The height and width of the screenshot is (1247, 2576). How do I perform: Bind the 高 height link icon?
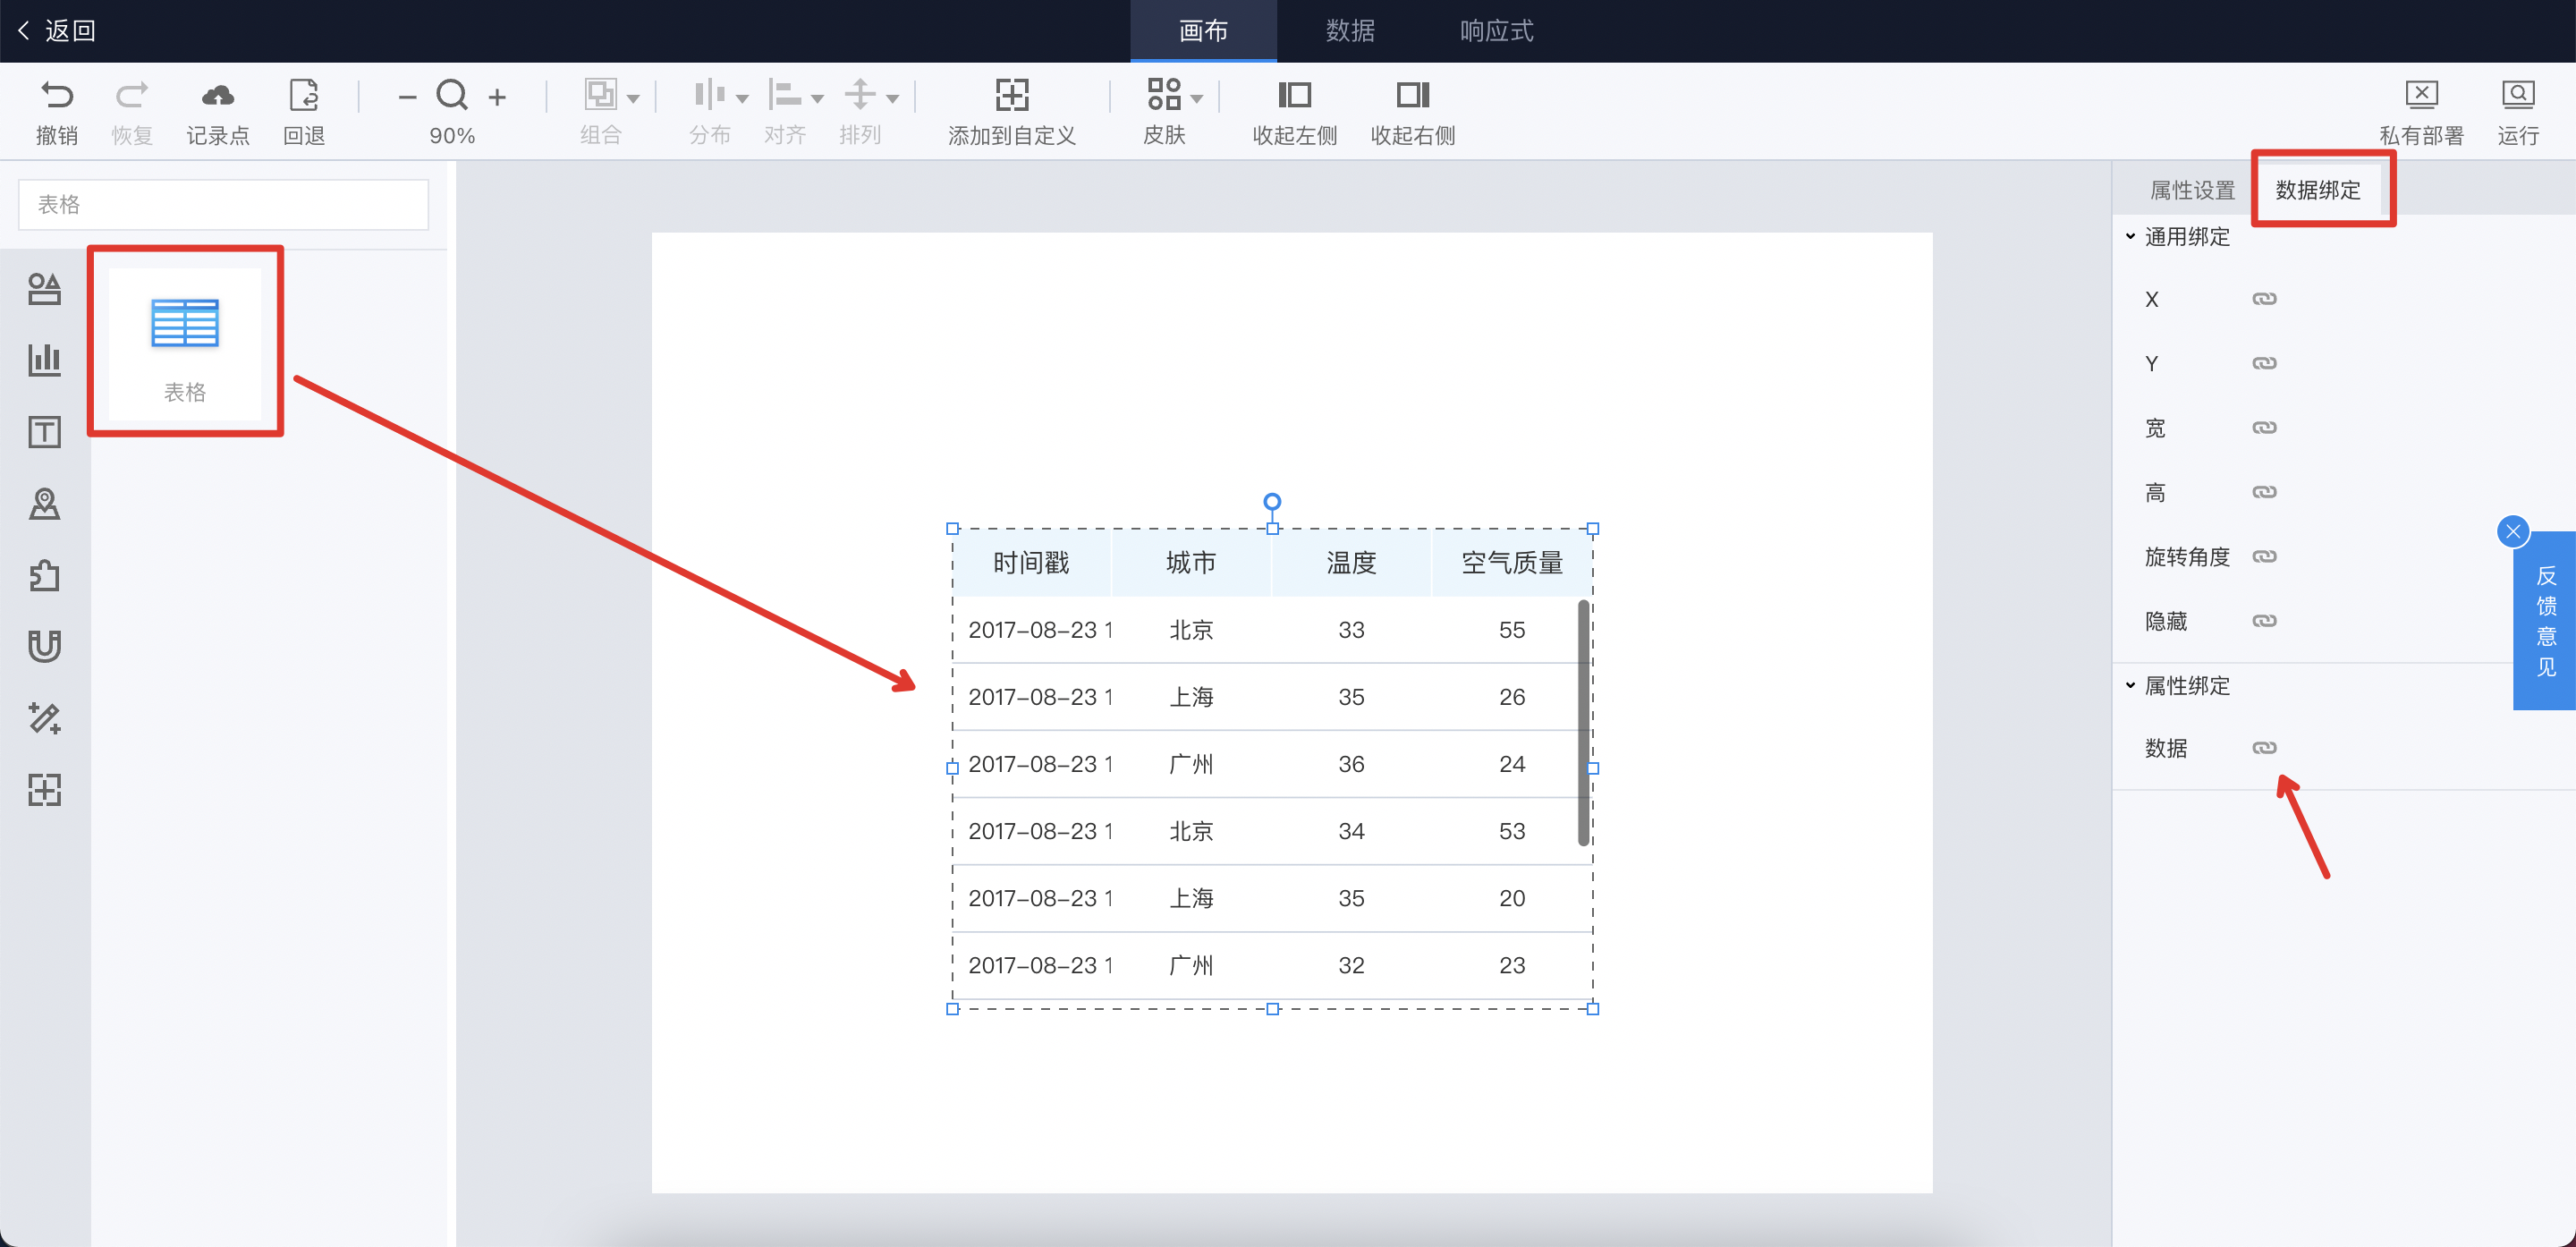(x=2264, y=492)
